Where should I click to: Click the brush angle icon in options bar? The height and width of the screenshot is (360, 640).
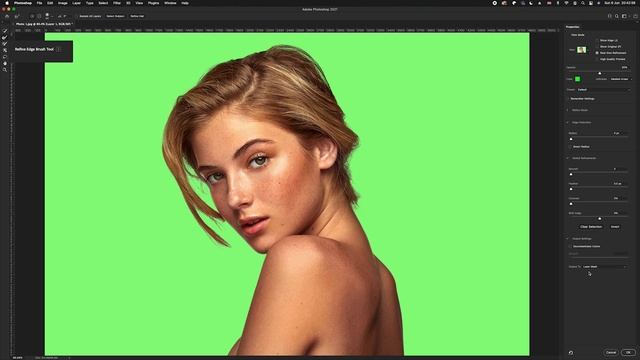[60, 16]
